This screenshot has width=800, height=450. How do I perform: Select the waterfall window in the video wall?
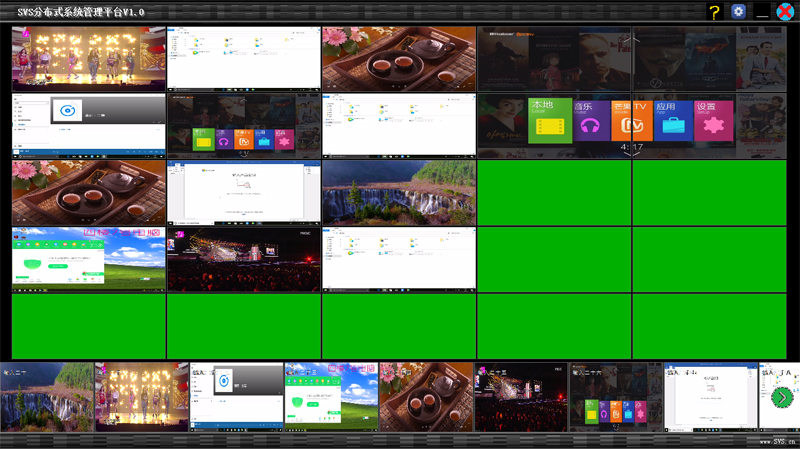pos(398,192)
